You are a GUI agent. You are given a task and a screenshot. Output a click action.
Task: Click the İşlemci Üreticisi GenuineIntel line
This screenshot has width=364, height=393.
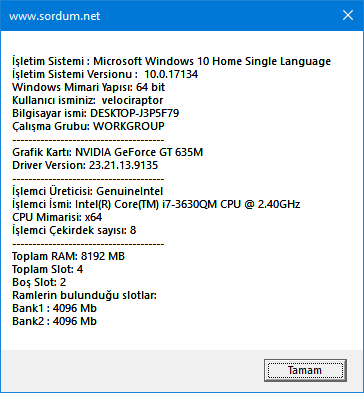click(88, 191)
